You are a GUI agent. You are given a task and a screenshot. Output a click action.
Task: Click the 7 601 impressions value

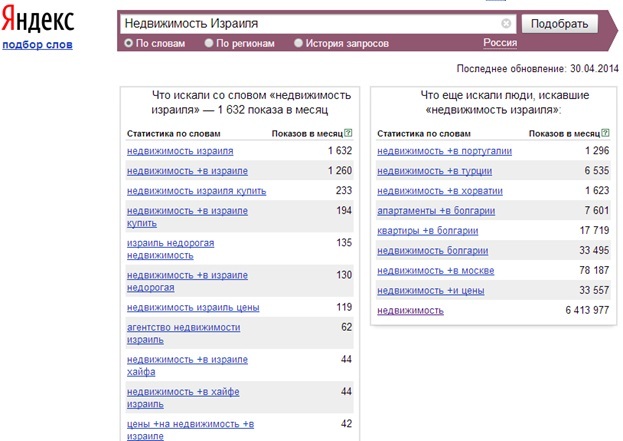point(596,210)
